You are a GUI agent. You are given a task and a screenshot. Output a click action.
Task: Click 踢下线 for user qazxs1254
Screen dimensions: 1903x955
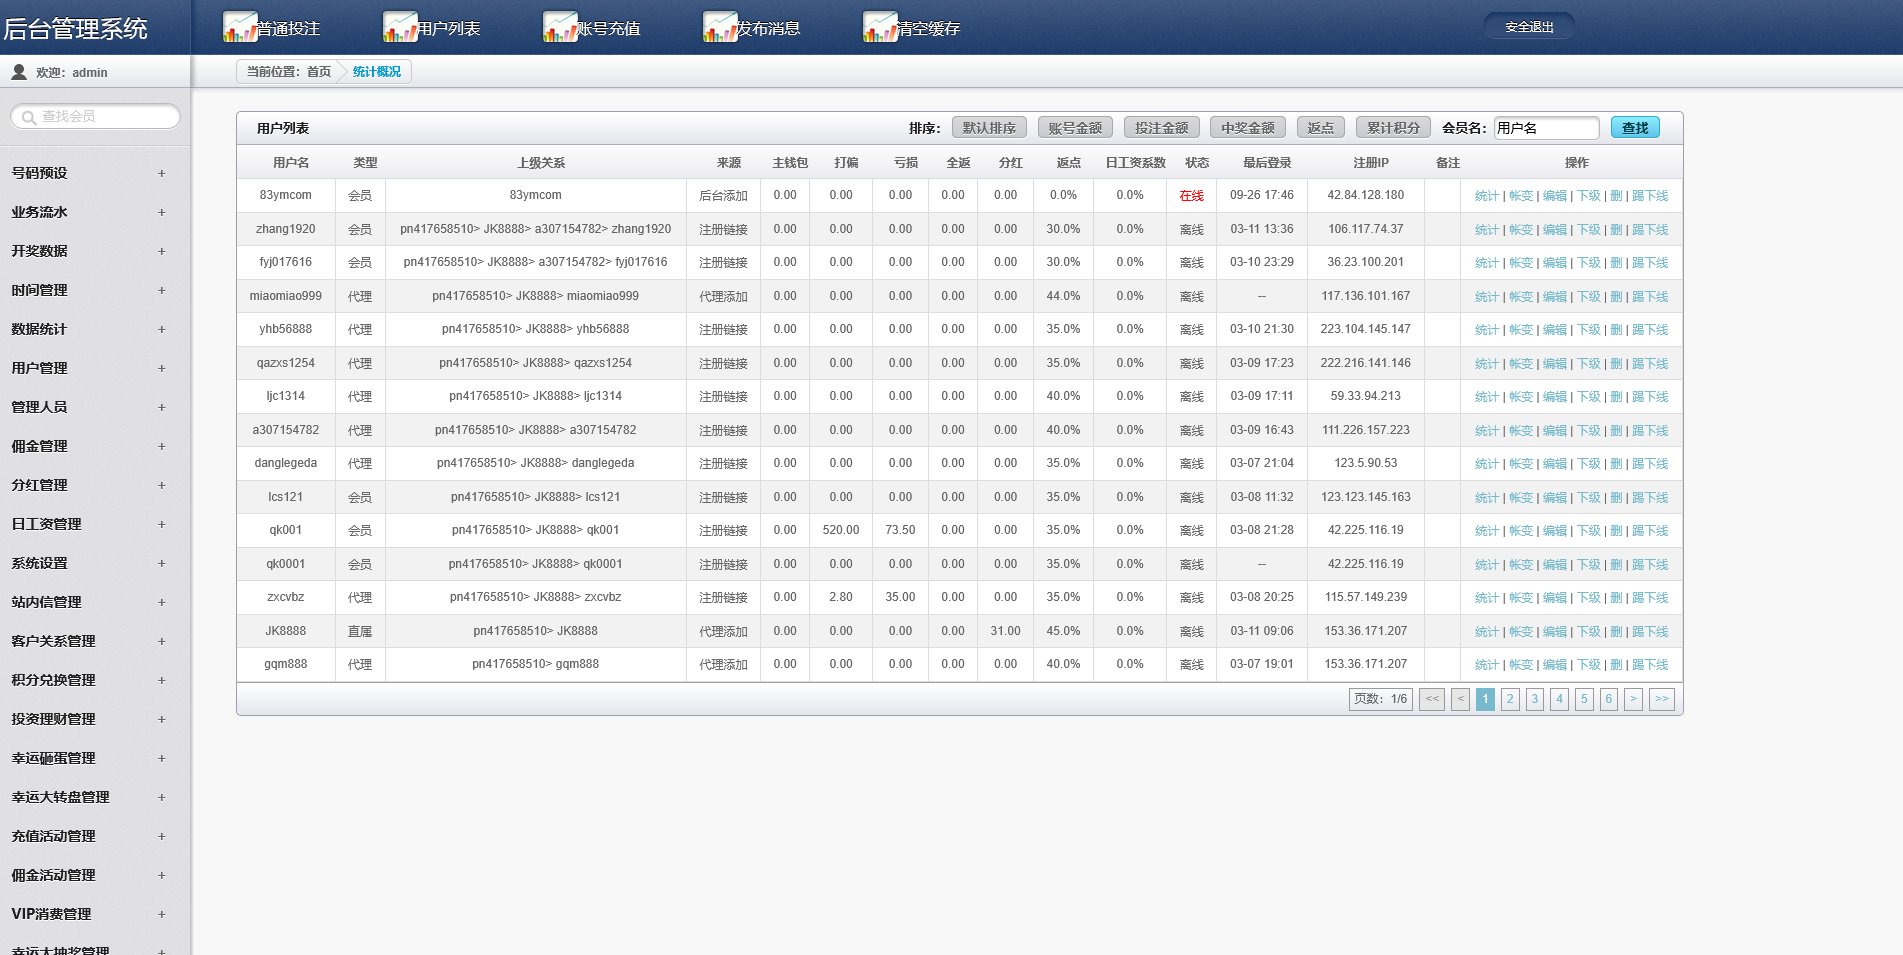coord(1650,364)
